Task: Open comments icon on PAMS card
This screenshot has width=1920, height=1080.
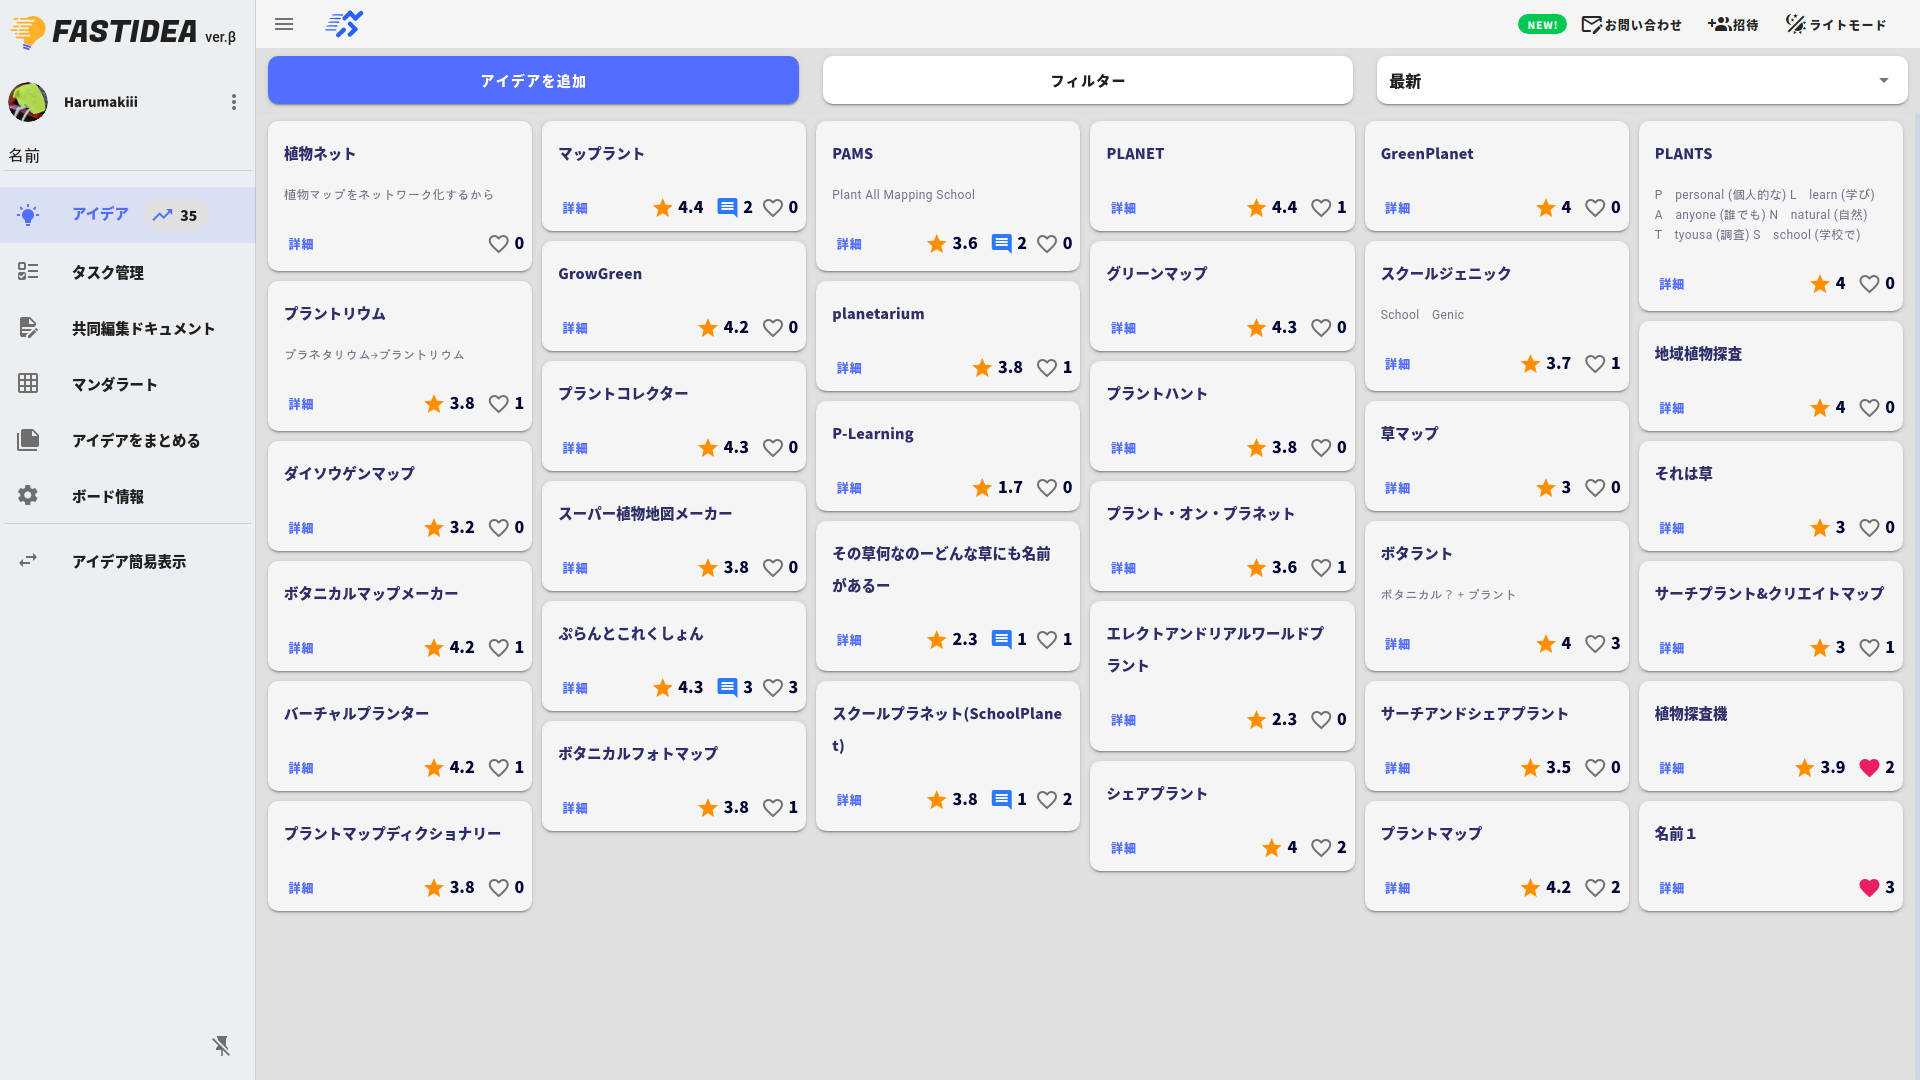Action: 1001,244
